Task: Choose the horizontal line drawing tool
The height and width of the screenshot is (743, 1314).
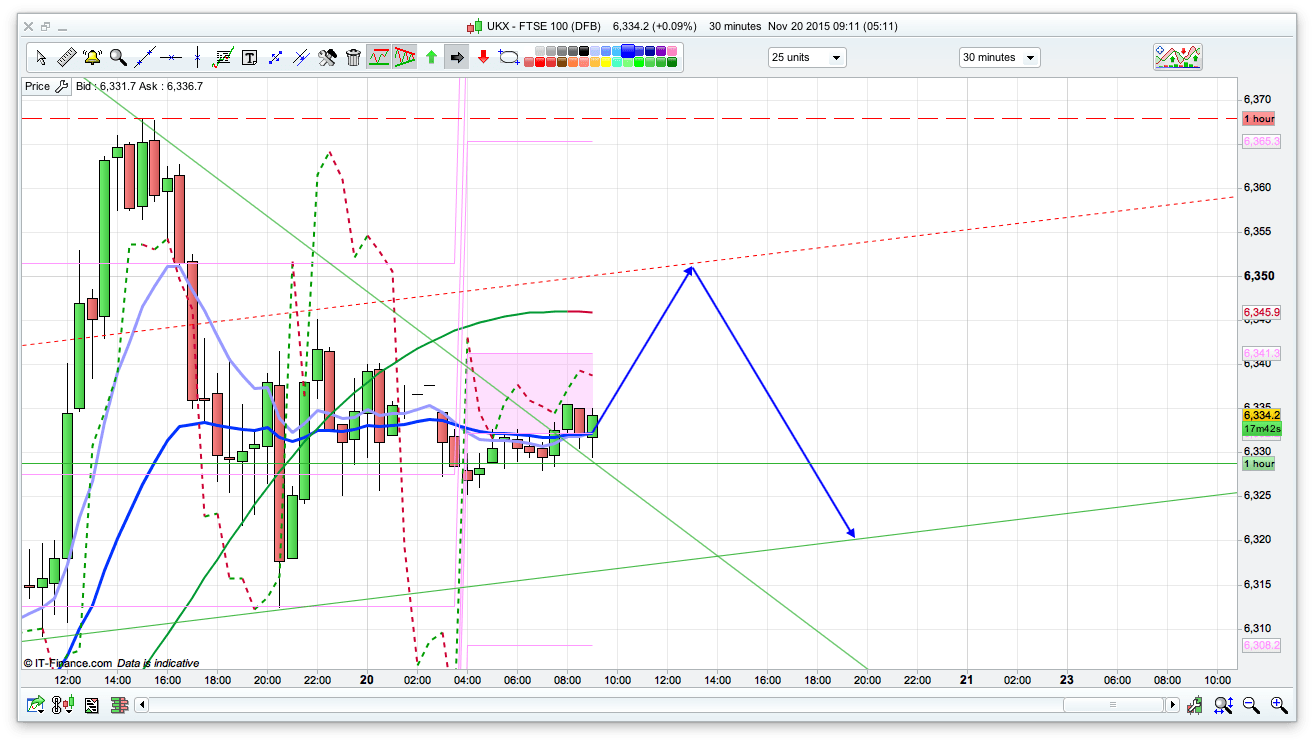Action: tap(171, 57)
